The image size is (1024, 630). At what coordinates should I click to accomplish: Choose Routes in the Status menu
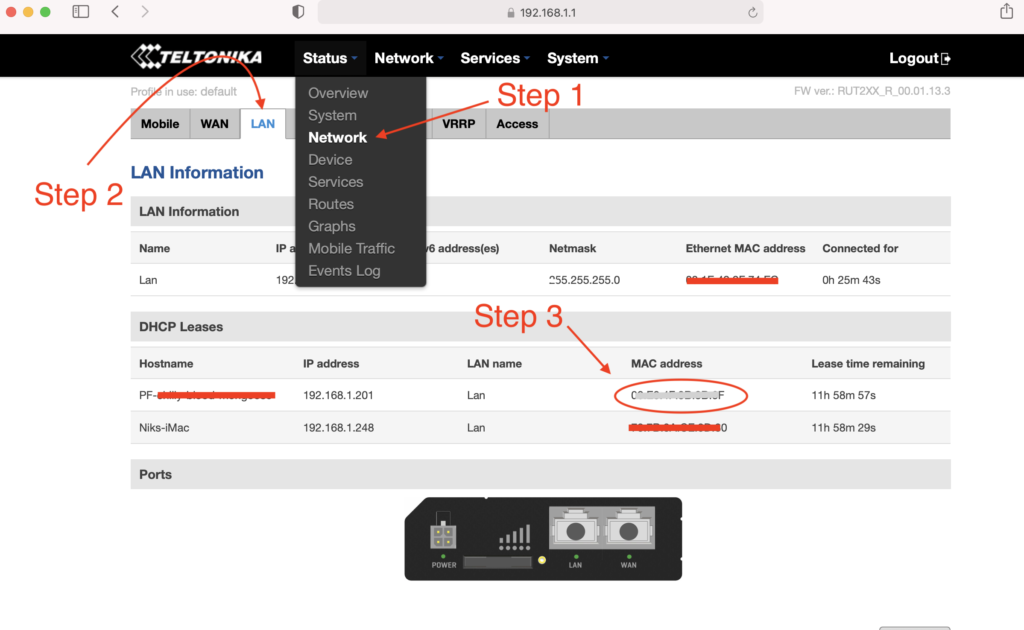[331, 204]
